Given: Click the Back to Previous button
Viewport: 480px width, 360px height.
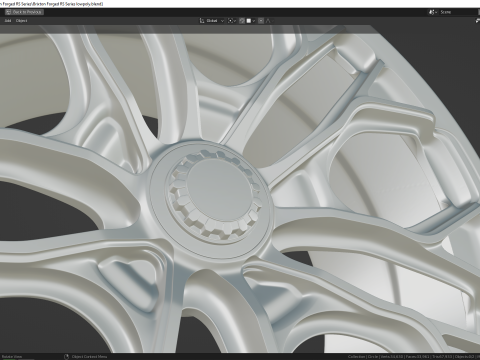Looking at the screenshot, I should (24, 12).
